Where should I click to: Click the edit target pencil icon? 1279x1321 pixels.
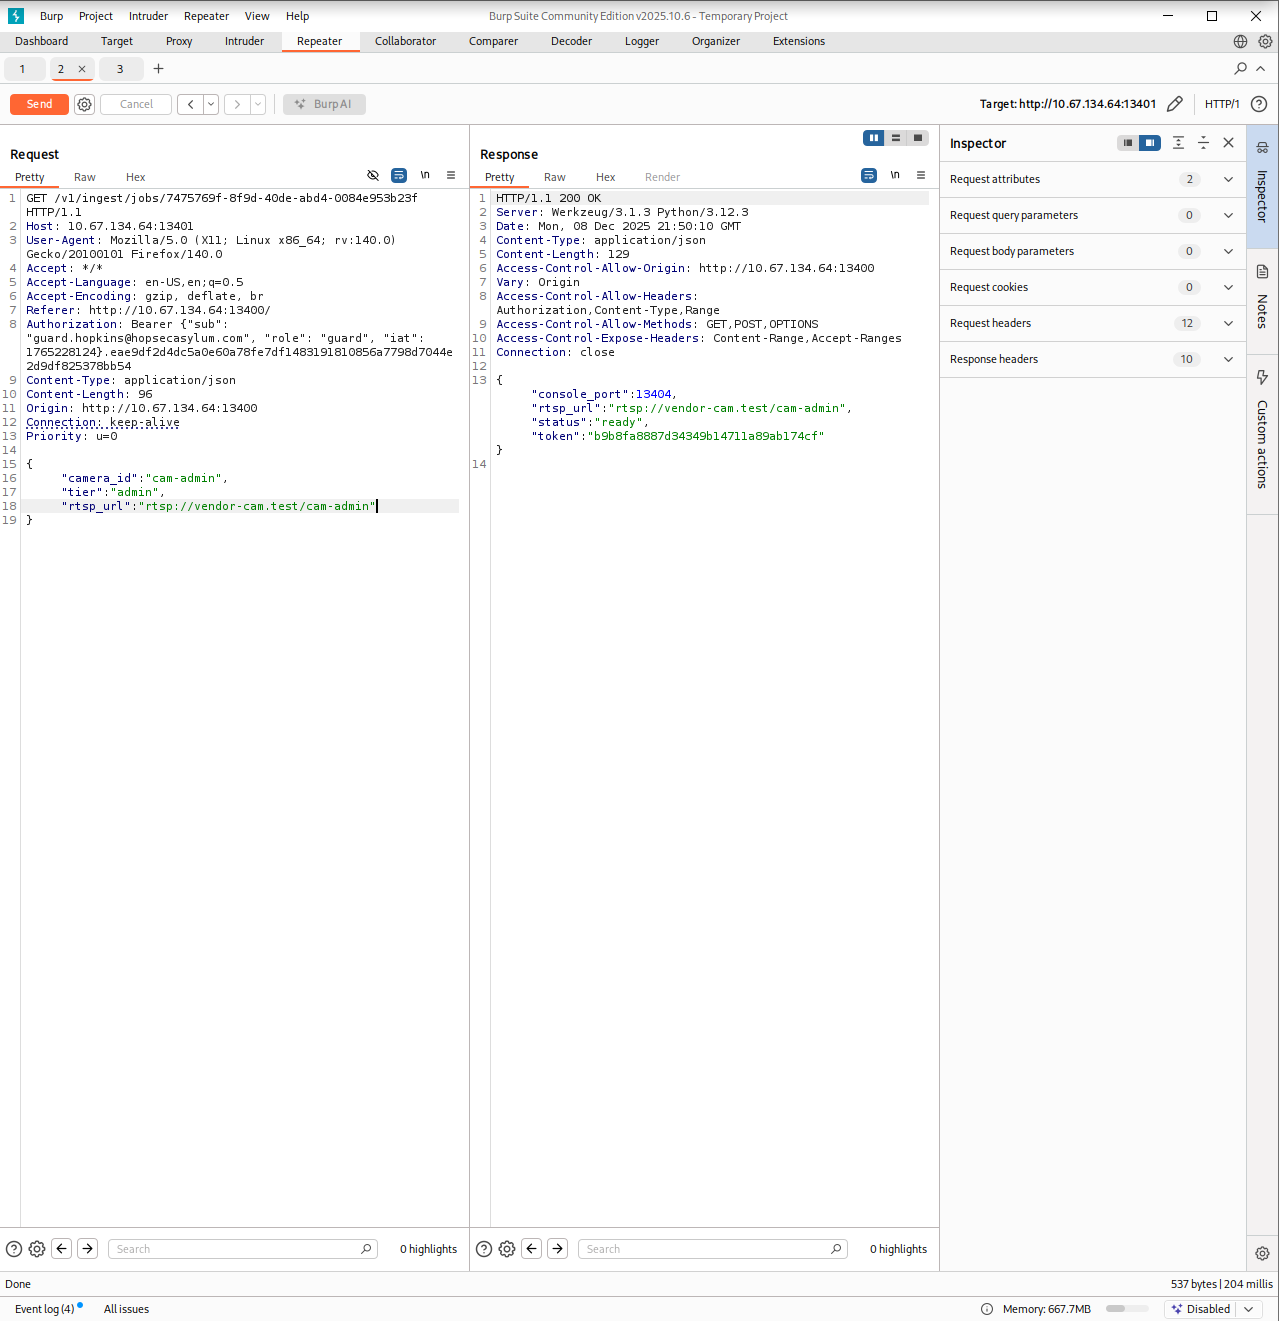coord(1175,104)
